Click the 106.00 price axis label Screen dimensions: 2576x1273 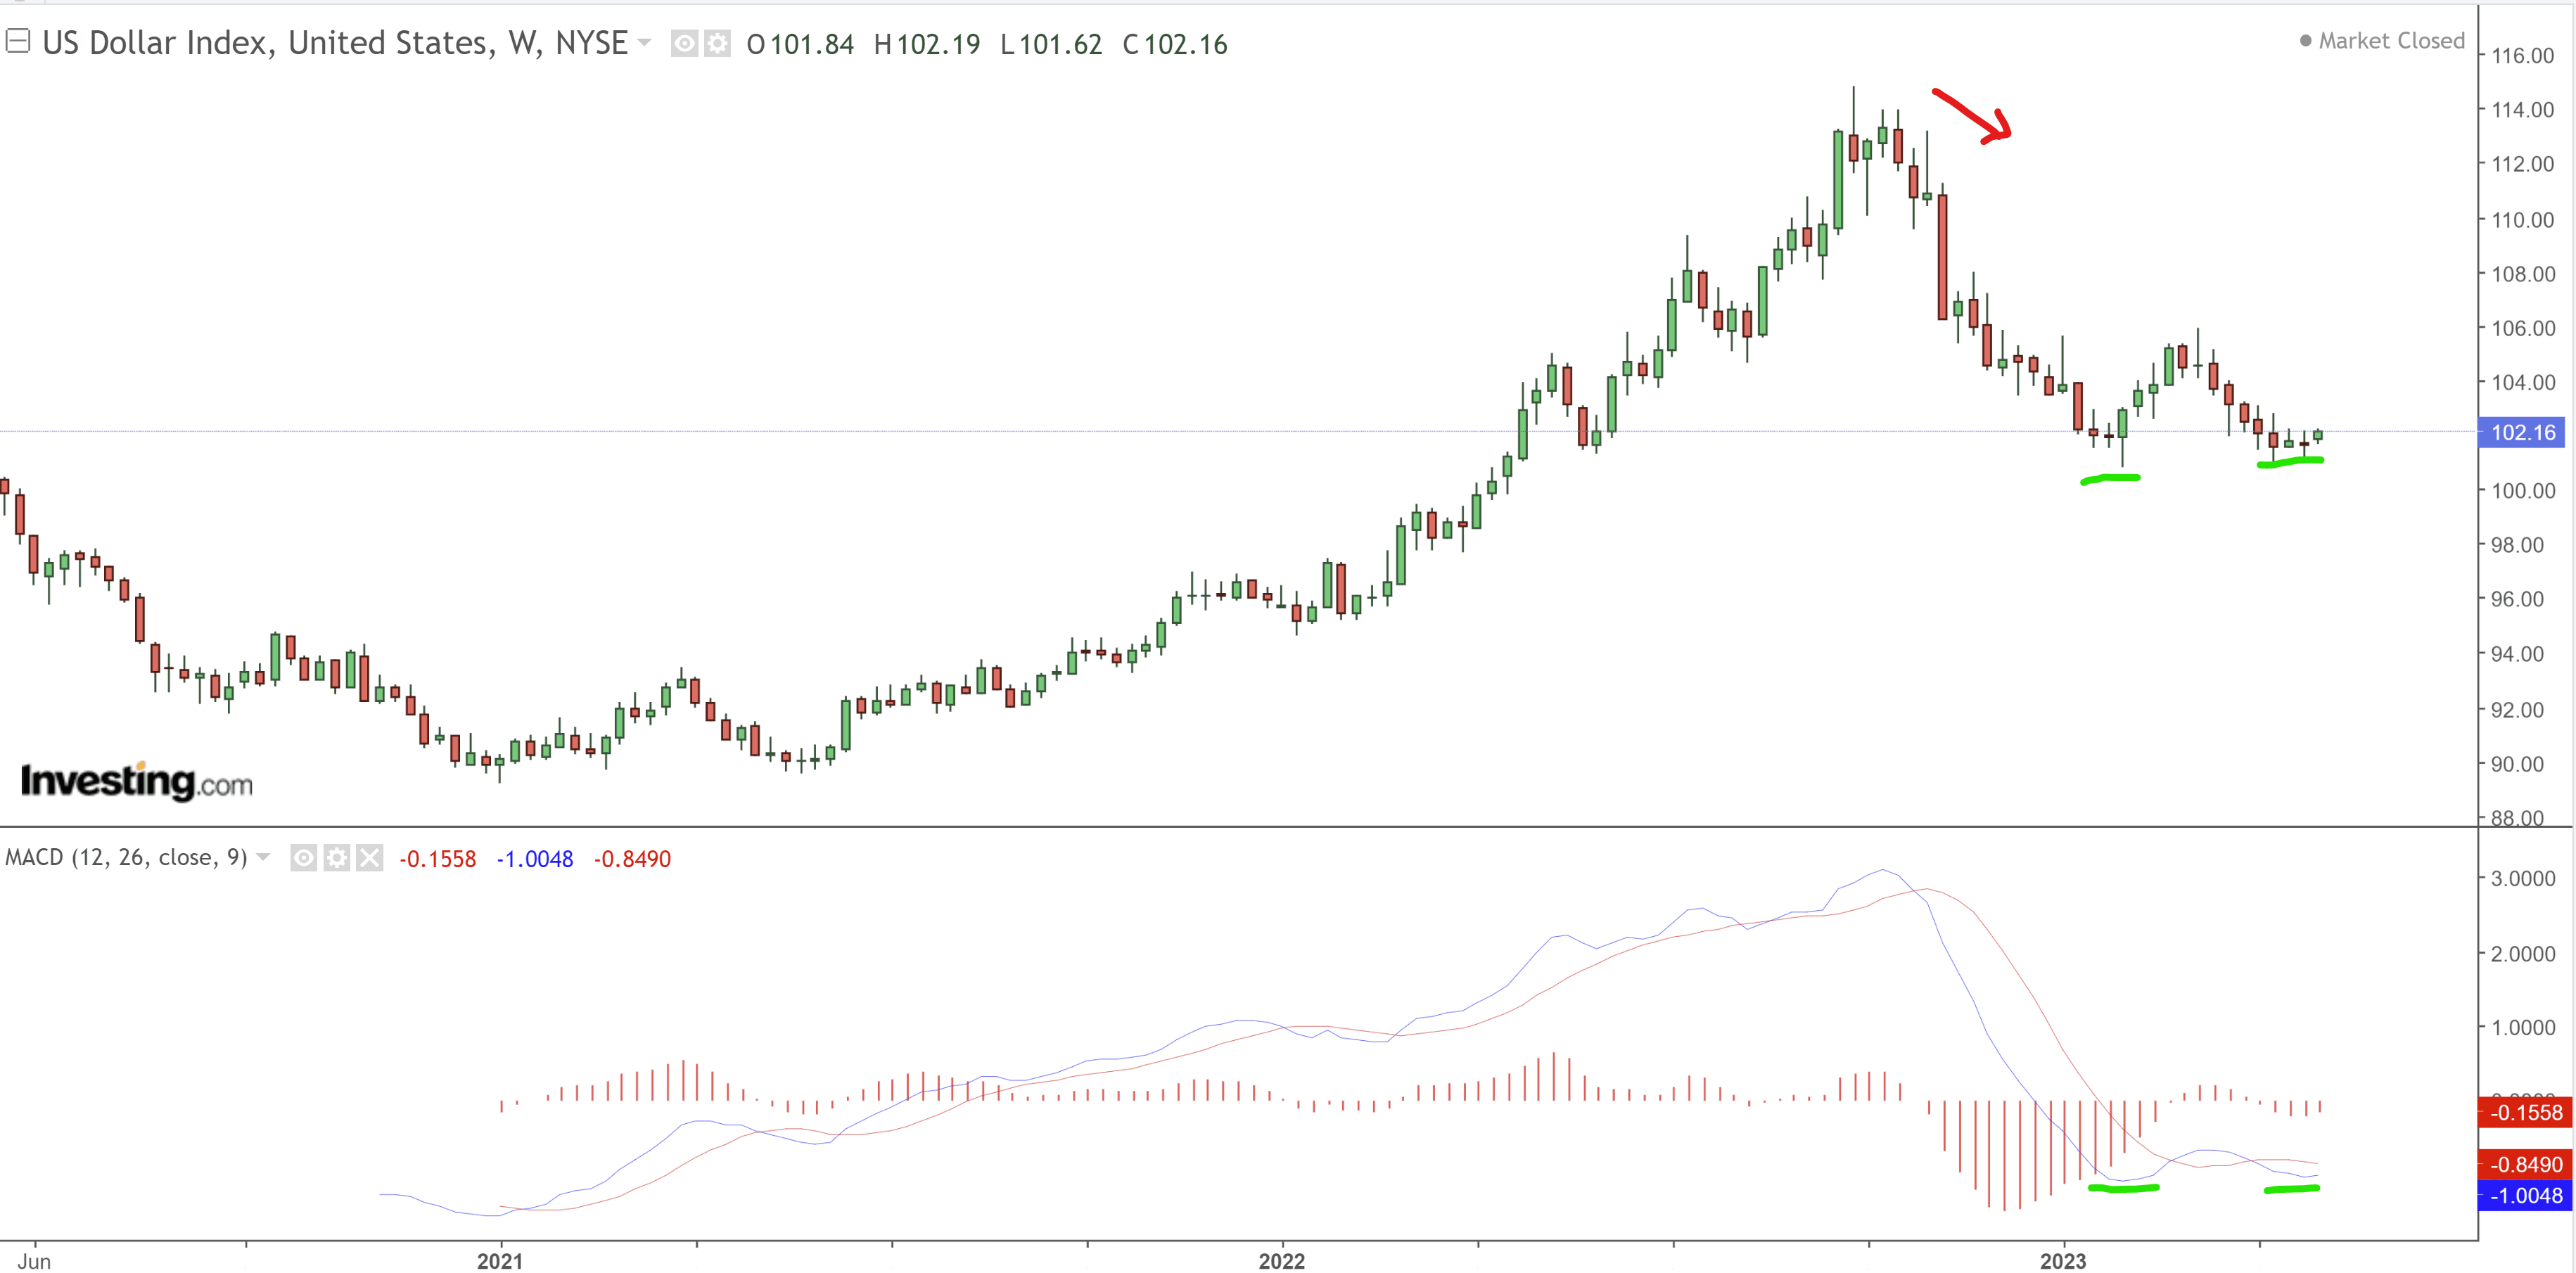[x=2522, y=328]
